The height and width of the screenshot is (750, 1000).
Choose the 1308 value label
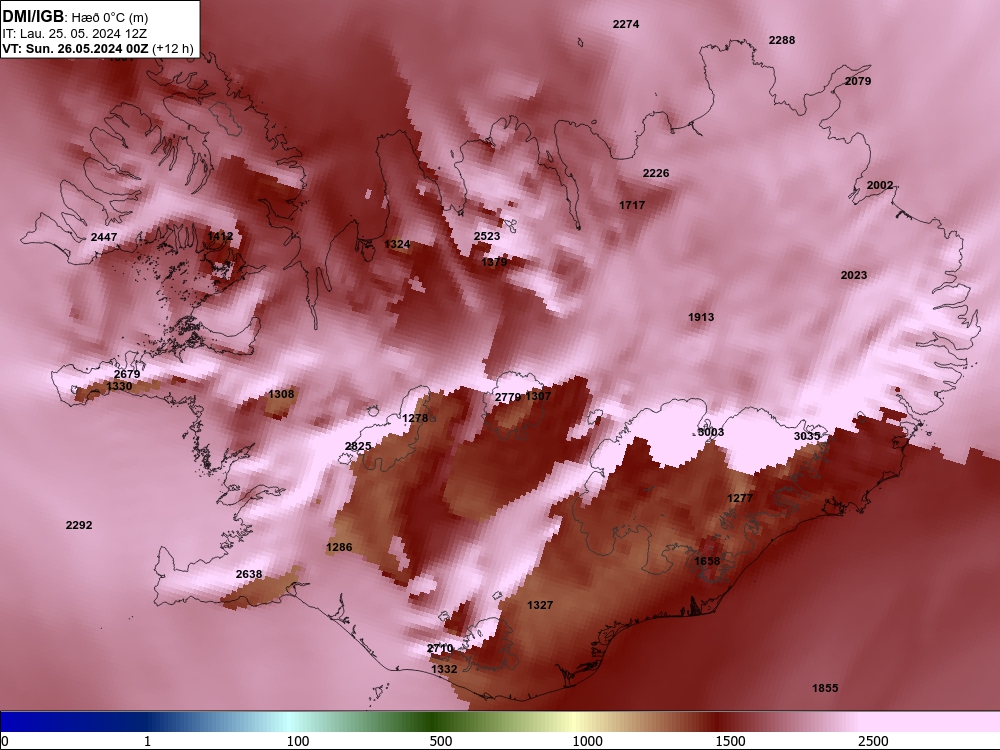click(281, 395)
